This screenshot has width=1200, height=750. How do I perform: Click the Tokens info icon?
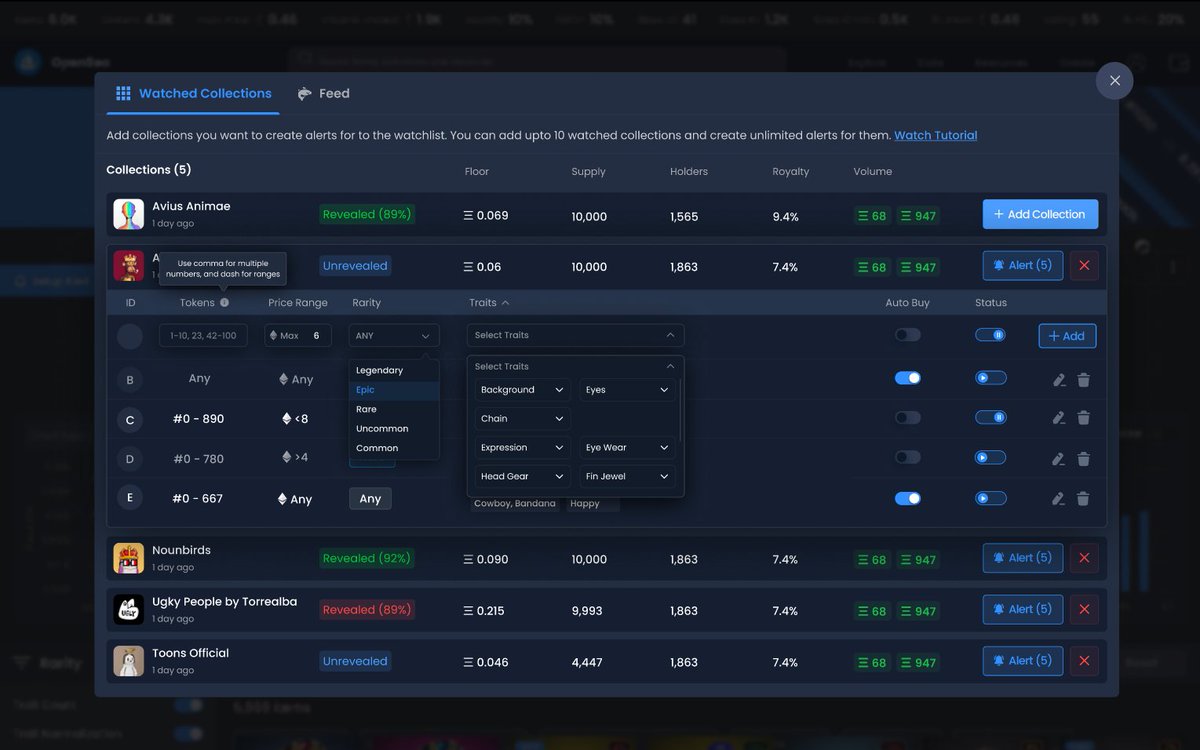224,302
